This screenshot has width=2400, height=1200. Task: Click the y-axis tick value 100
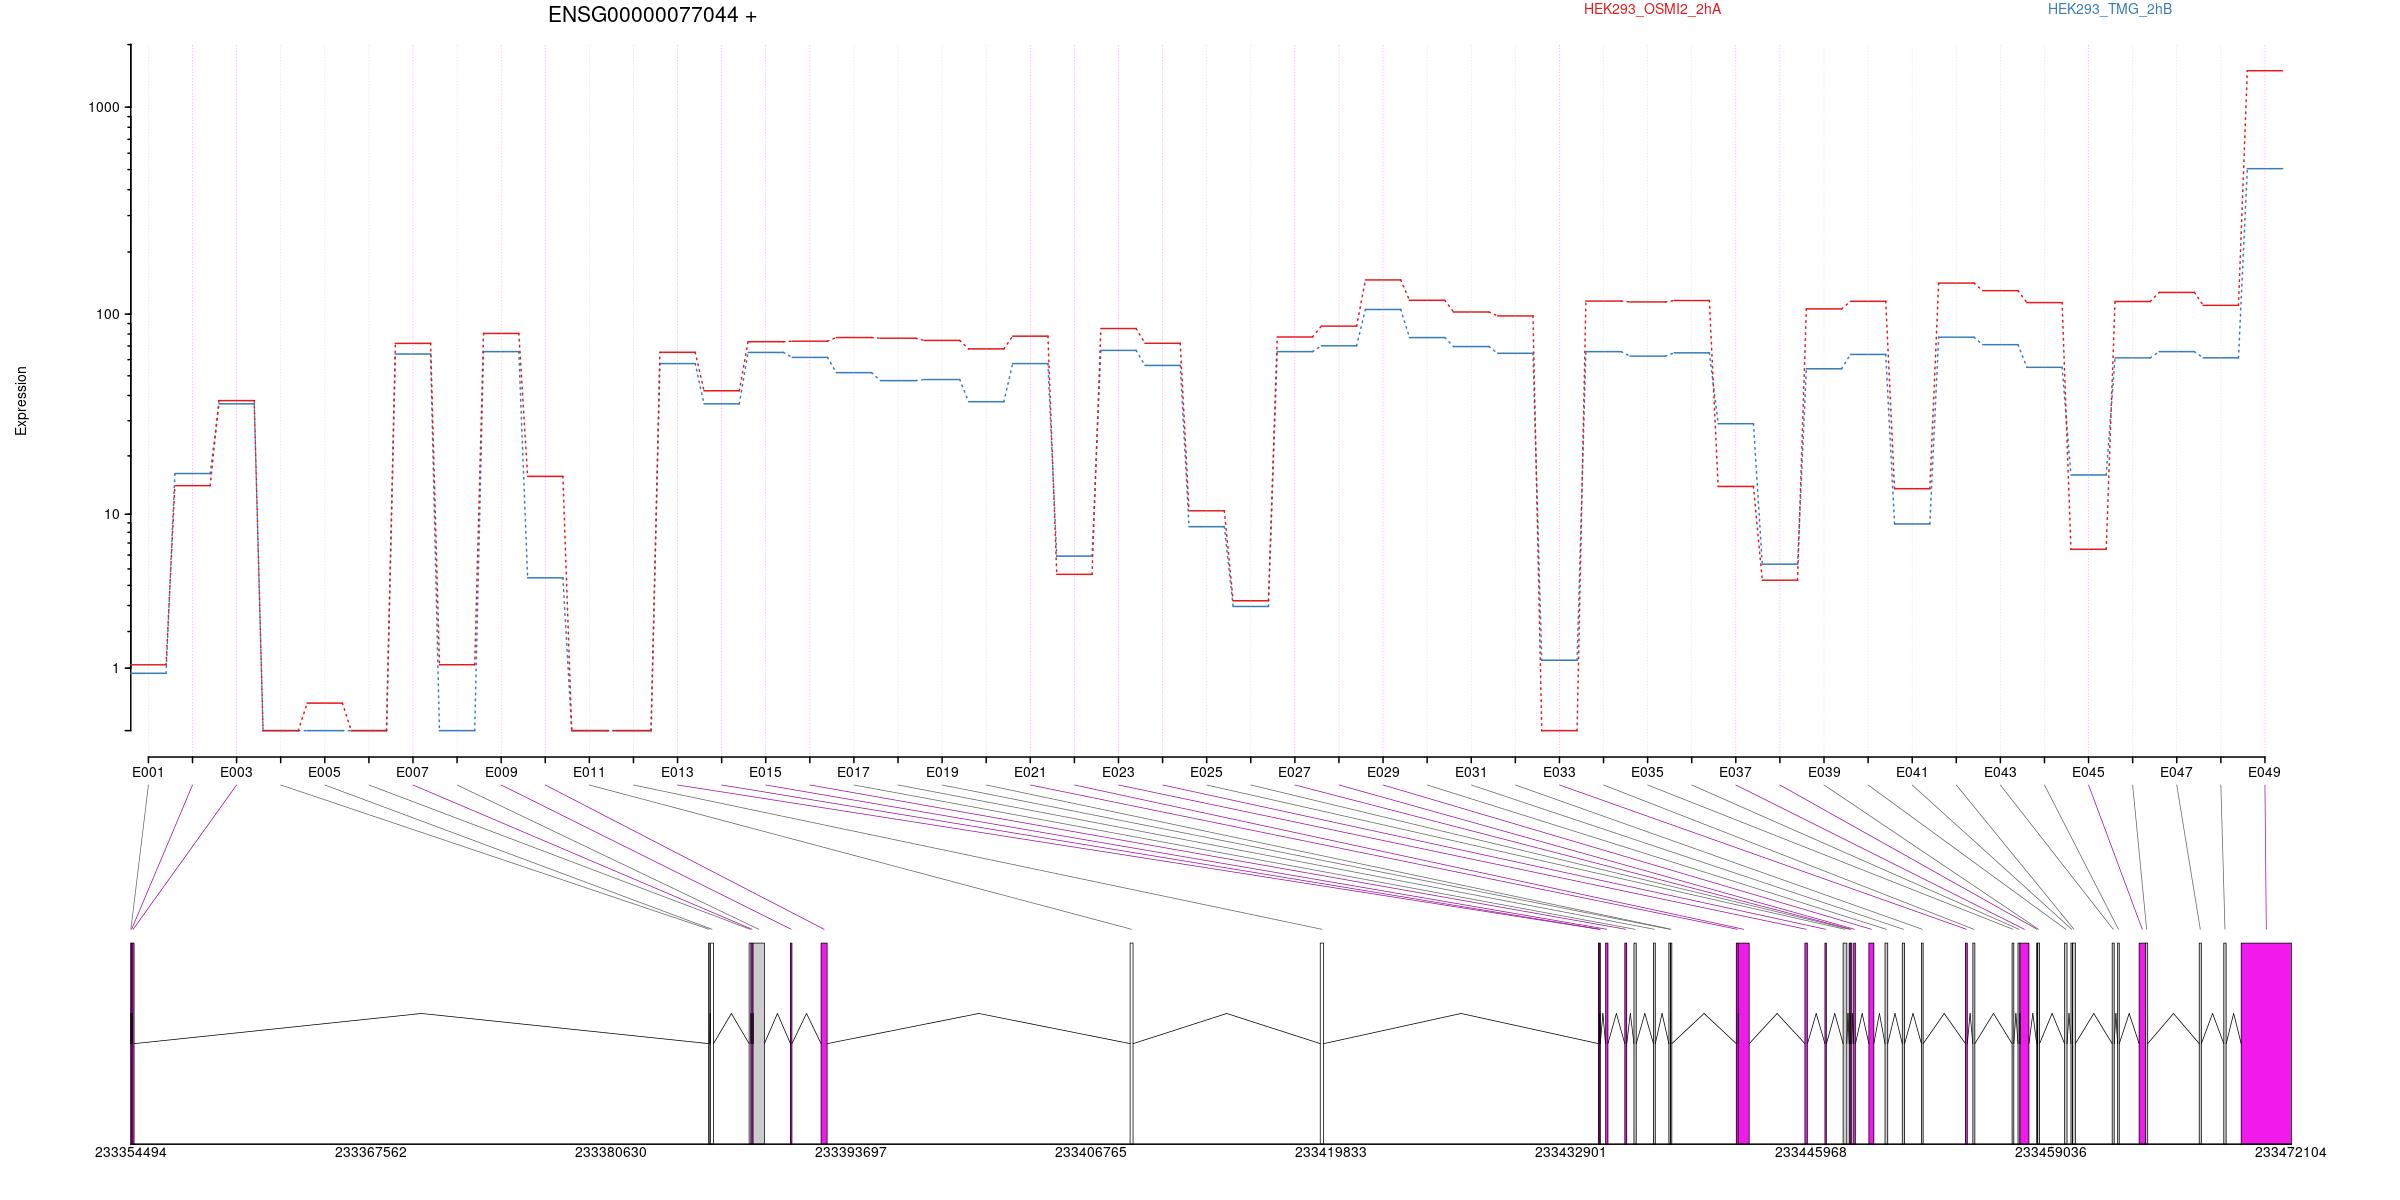click(x=108, y=314)
